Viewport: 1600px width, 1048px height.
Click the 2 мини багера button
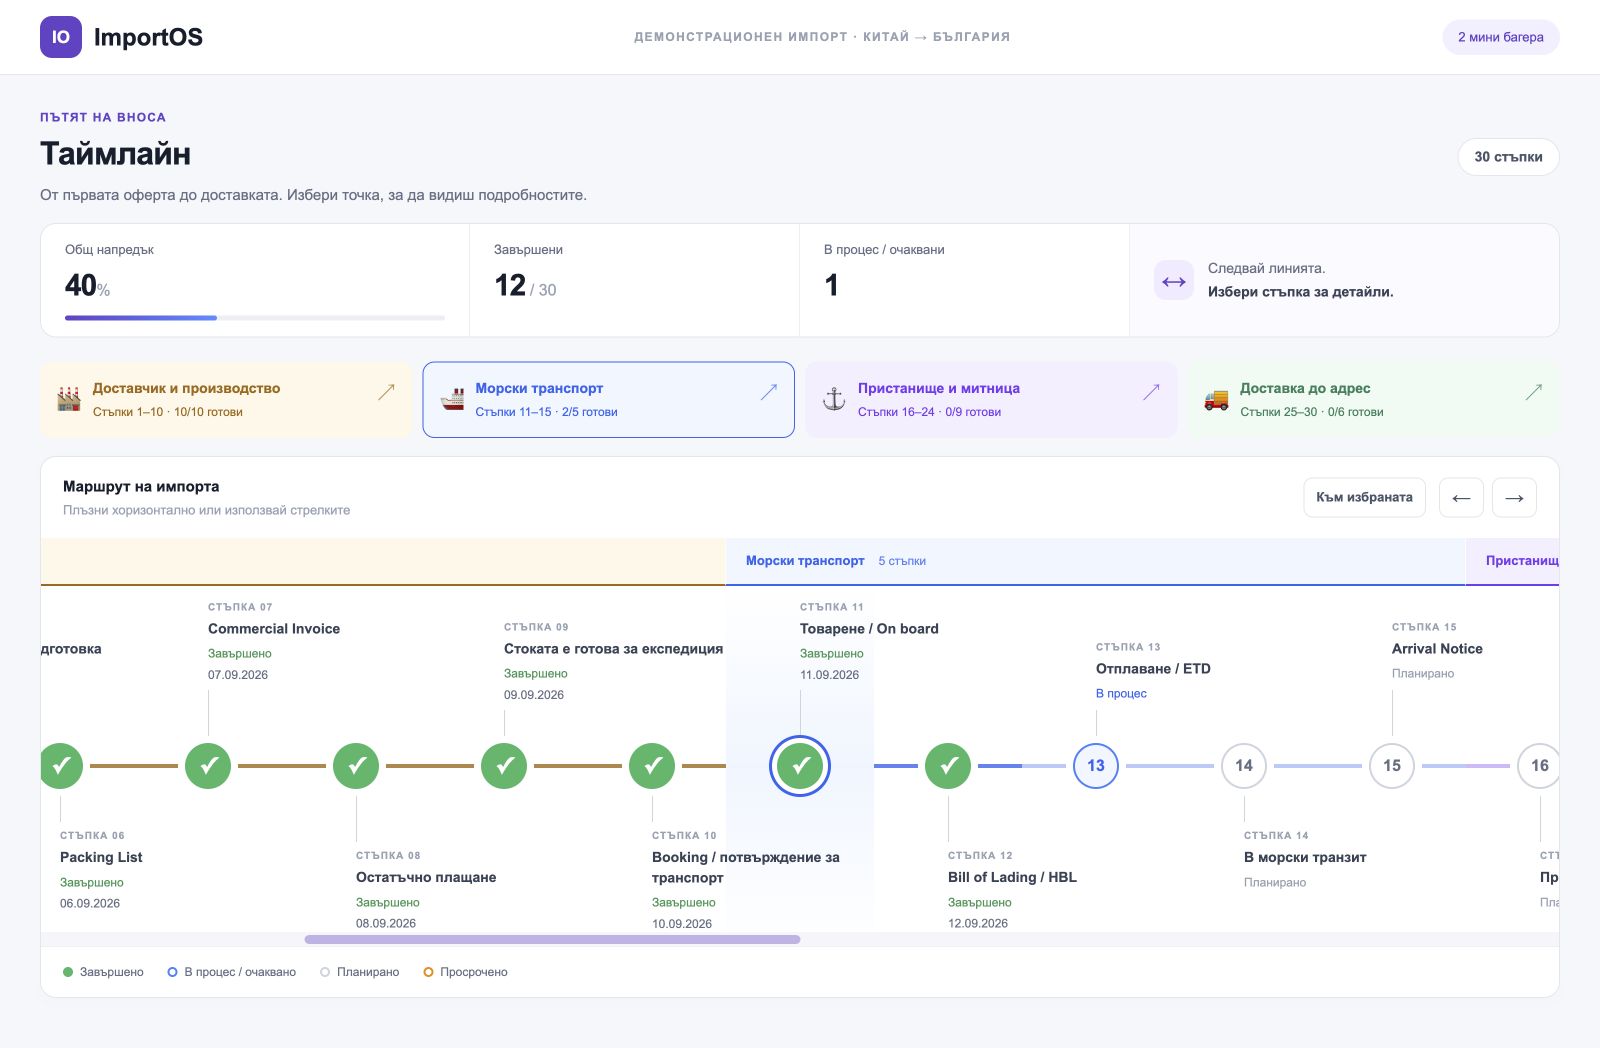(x=1500, y=37)
